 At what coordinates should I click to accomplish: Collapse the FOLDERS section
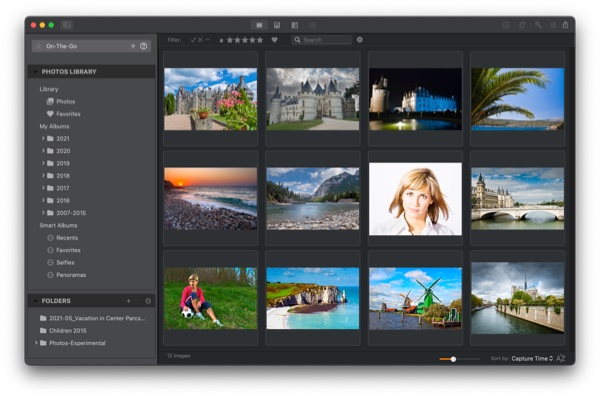pyautogui.click(x=35, y=301)
